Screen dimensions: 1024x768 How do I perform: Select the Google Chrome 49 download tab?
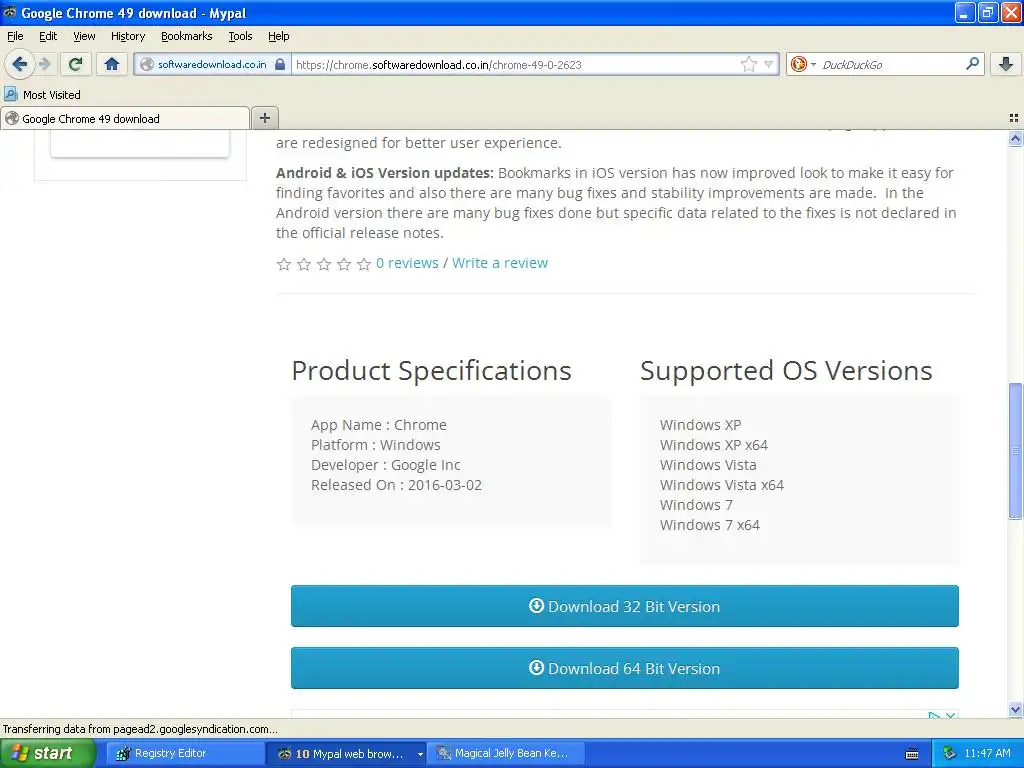(125, 118)
